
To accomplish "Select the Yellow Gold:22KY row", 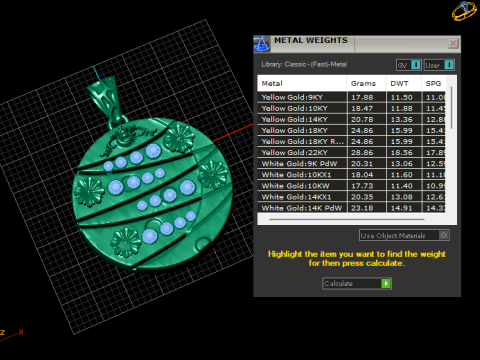I will (351, 152).
